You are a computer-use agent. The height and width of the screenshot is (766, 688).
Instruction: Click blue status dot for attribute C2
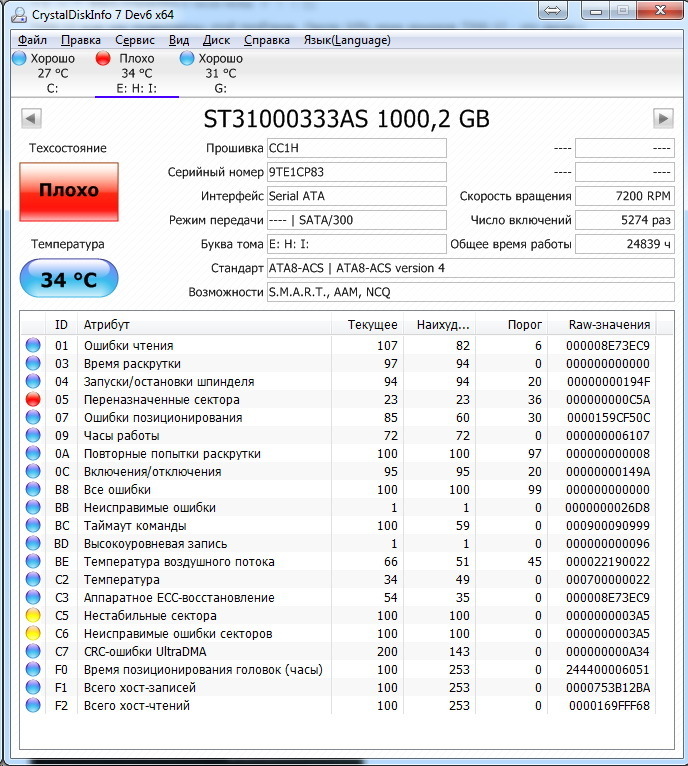33,579
